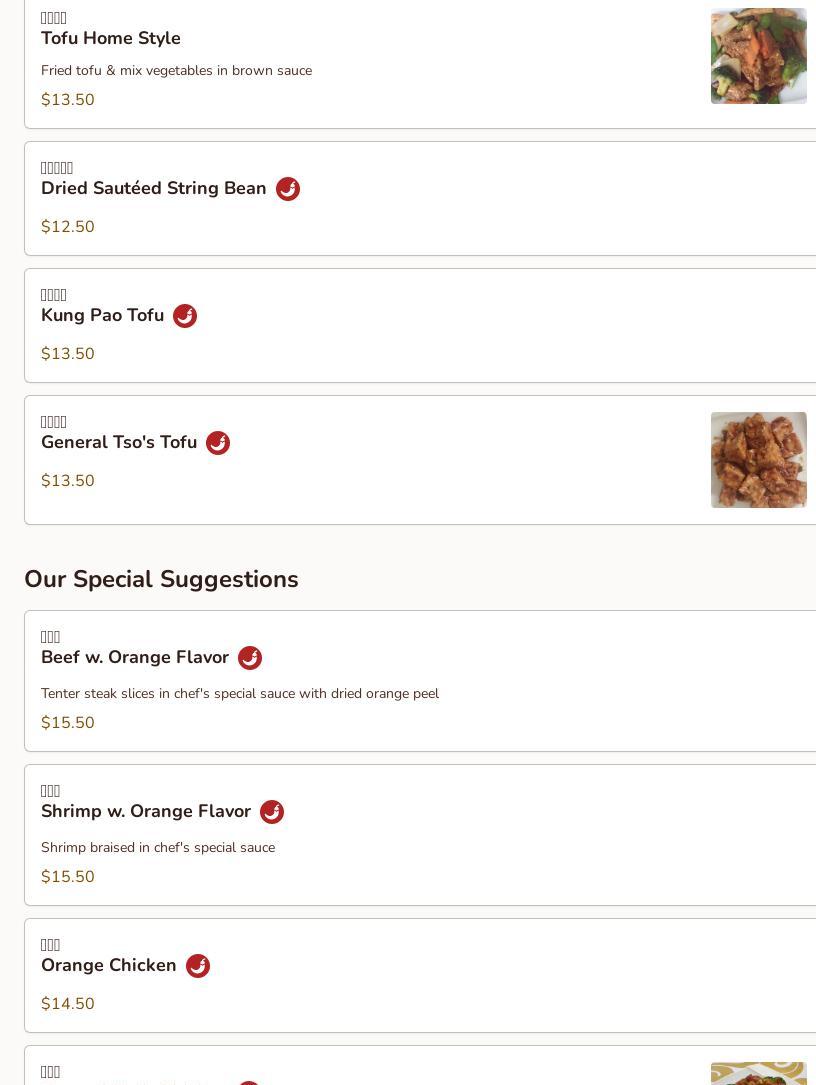Viewport: 816px width, 1085px height.
Task: Click spicy icon beside Dried Sautéed String Bean
Action: point(288,189)
